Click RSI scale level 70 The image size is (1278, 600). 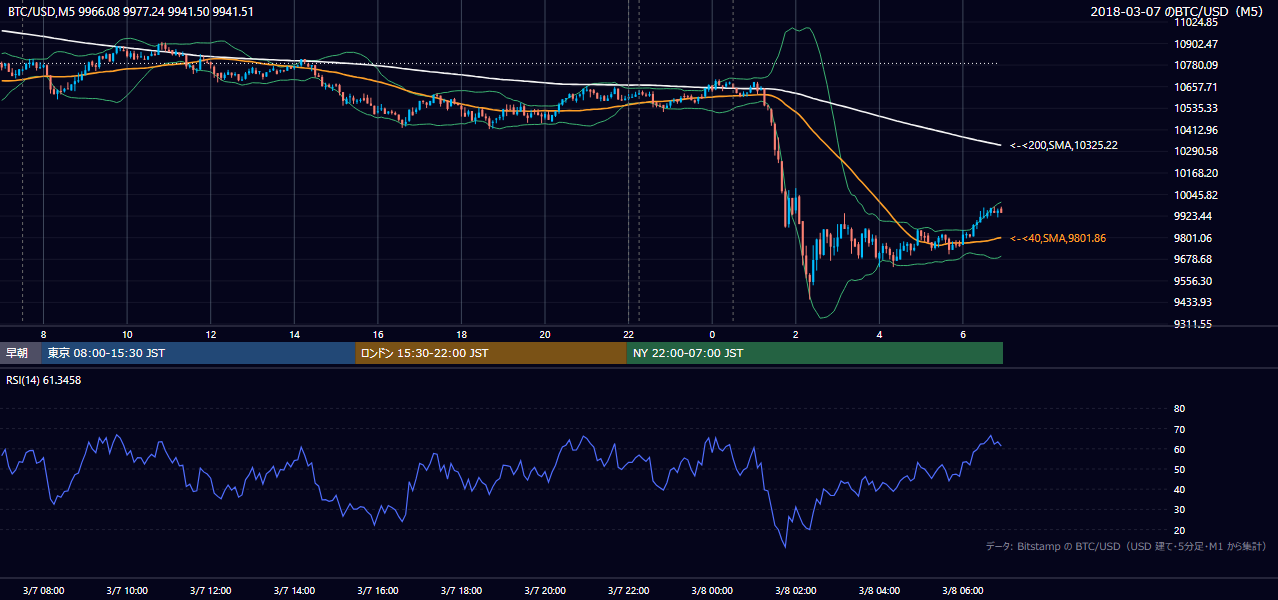click(x=1179, y=429)
